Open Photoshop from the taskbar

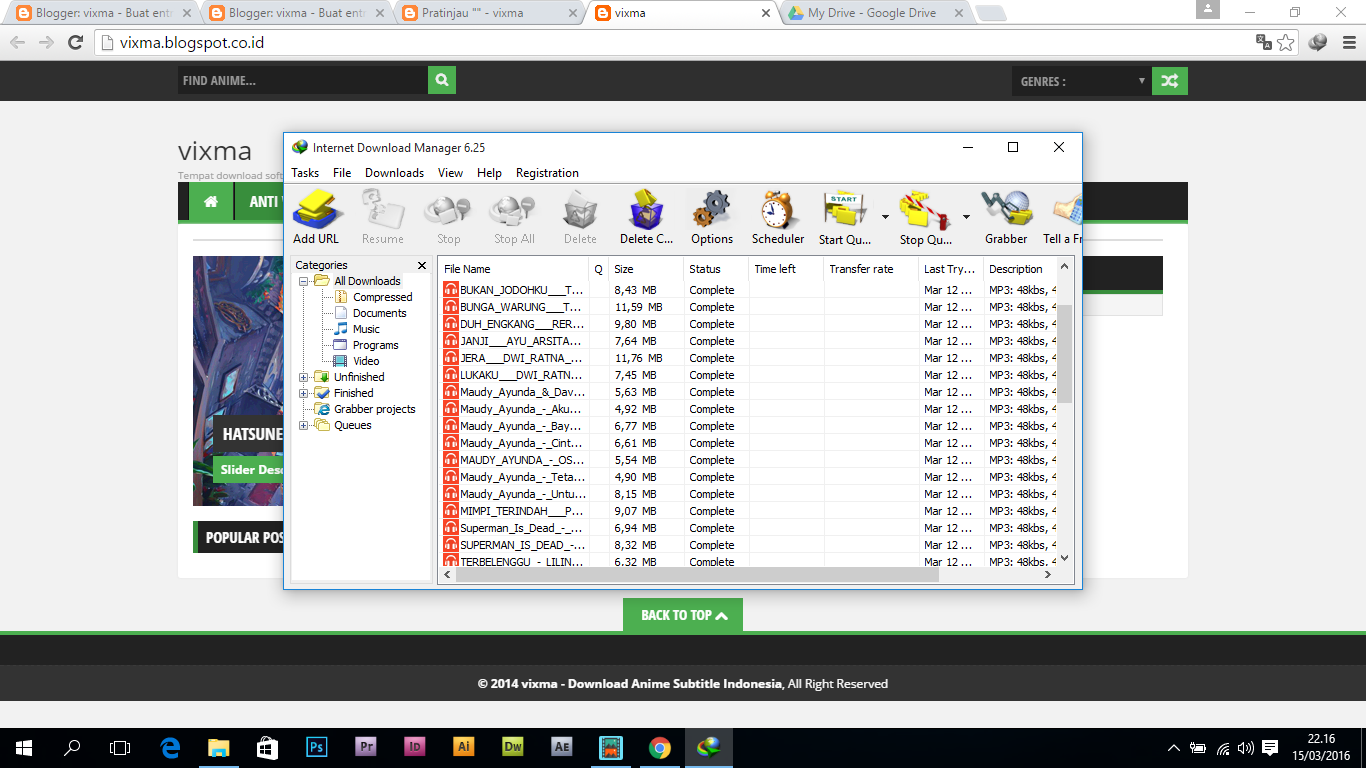[316, 747]
